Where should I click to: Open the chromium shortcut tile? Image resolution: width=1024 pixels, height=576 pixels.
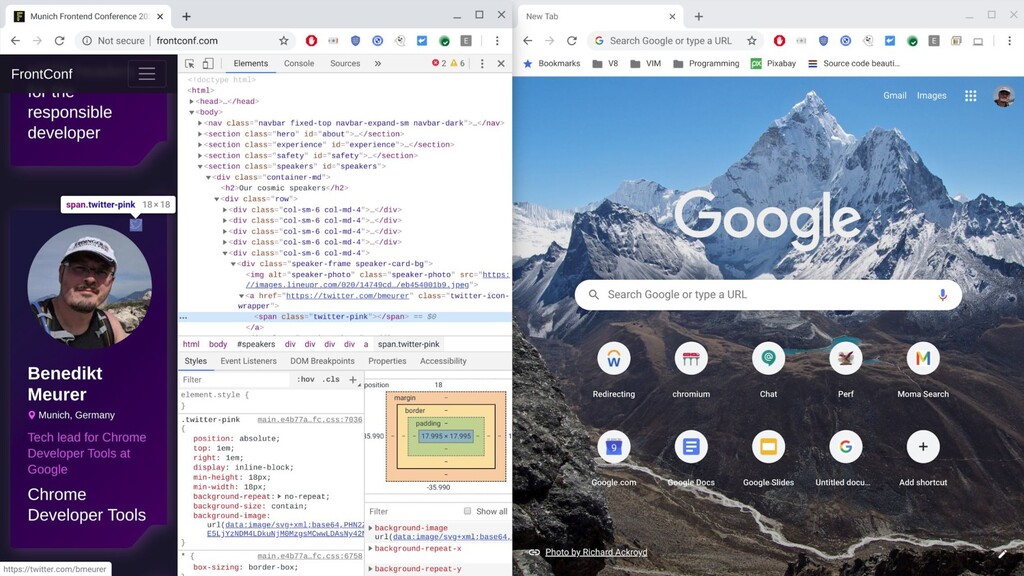point(691,368)
